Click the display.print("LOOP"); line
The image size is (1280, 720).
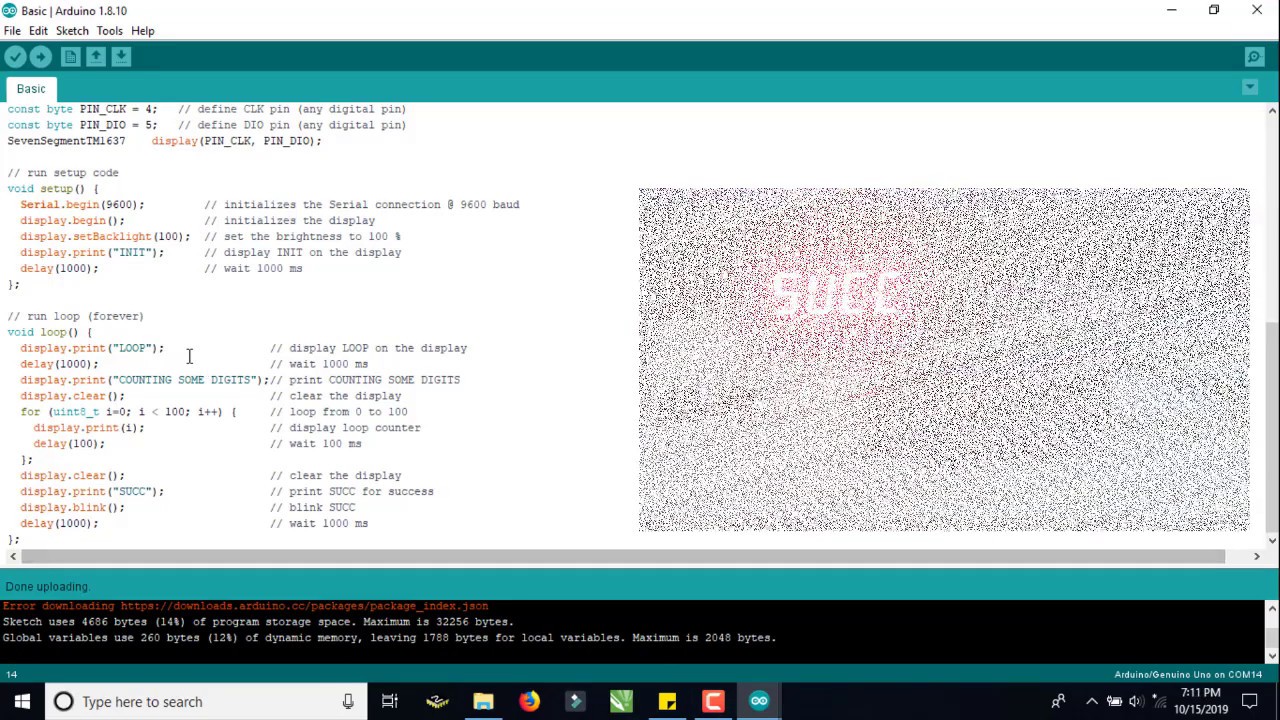[x=92, y=348]
